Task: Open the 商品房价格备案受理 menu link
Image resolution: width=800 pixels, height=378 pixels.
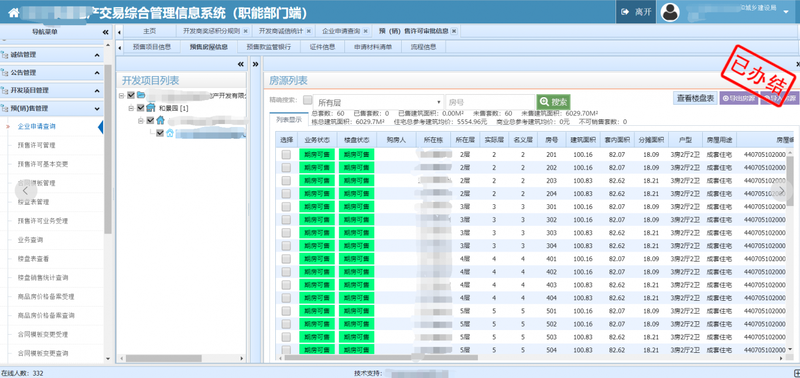Action: tap(46, 297)
